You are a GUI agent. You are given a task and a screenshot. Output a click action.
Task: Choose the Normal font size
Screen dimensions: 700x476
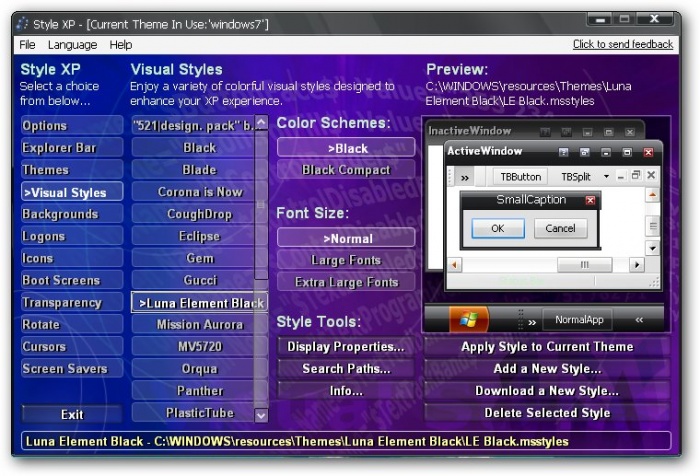pyautogui.click(x=346, y=238)
